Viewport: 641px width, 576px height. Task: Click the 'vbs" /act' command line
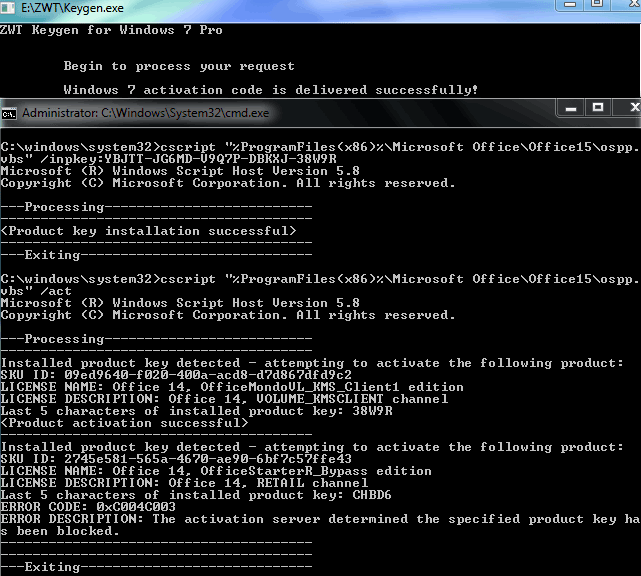tap(36, 291)
